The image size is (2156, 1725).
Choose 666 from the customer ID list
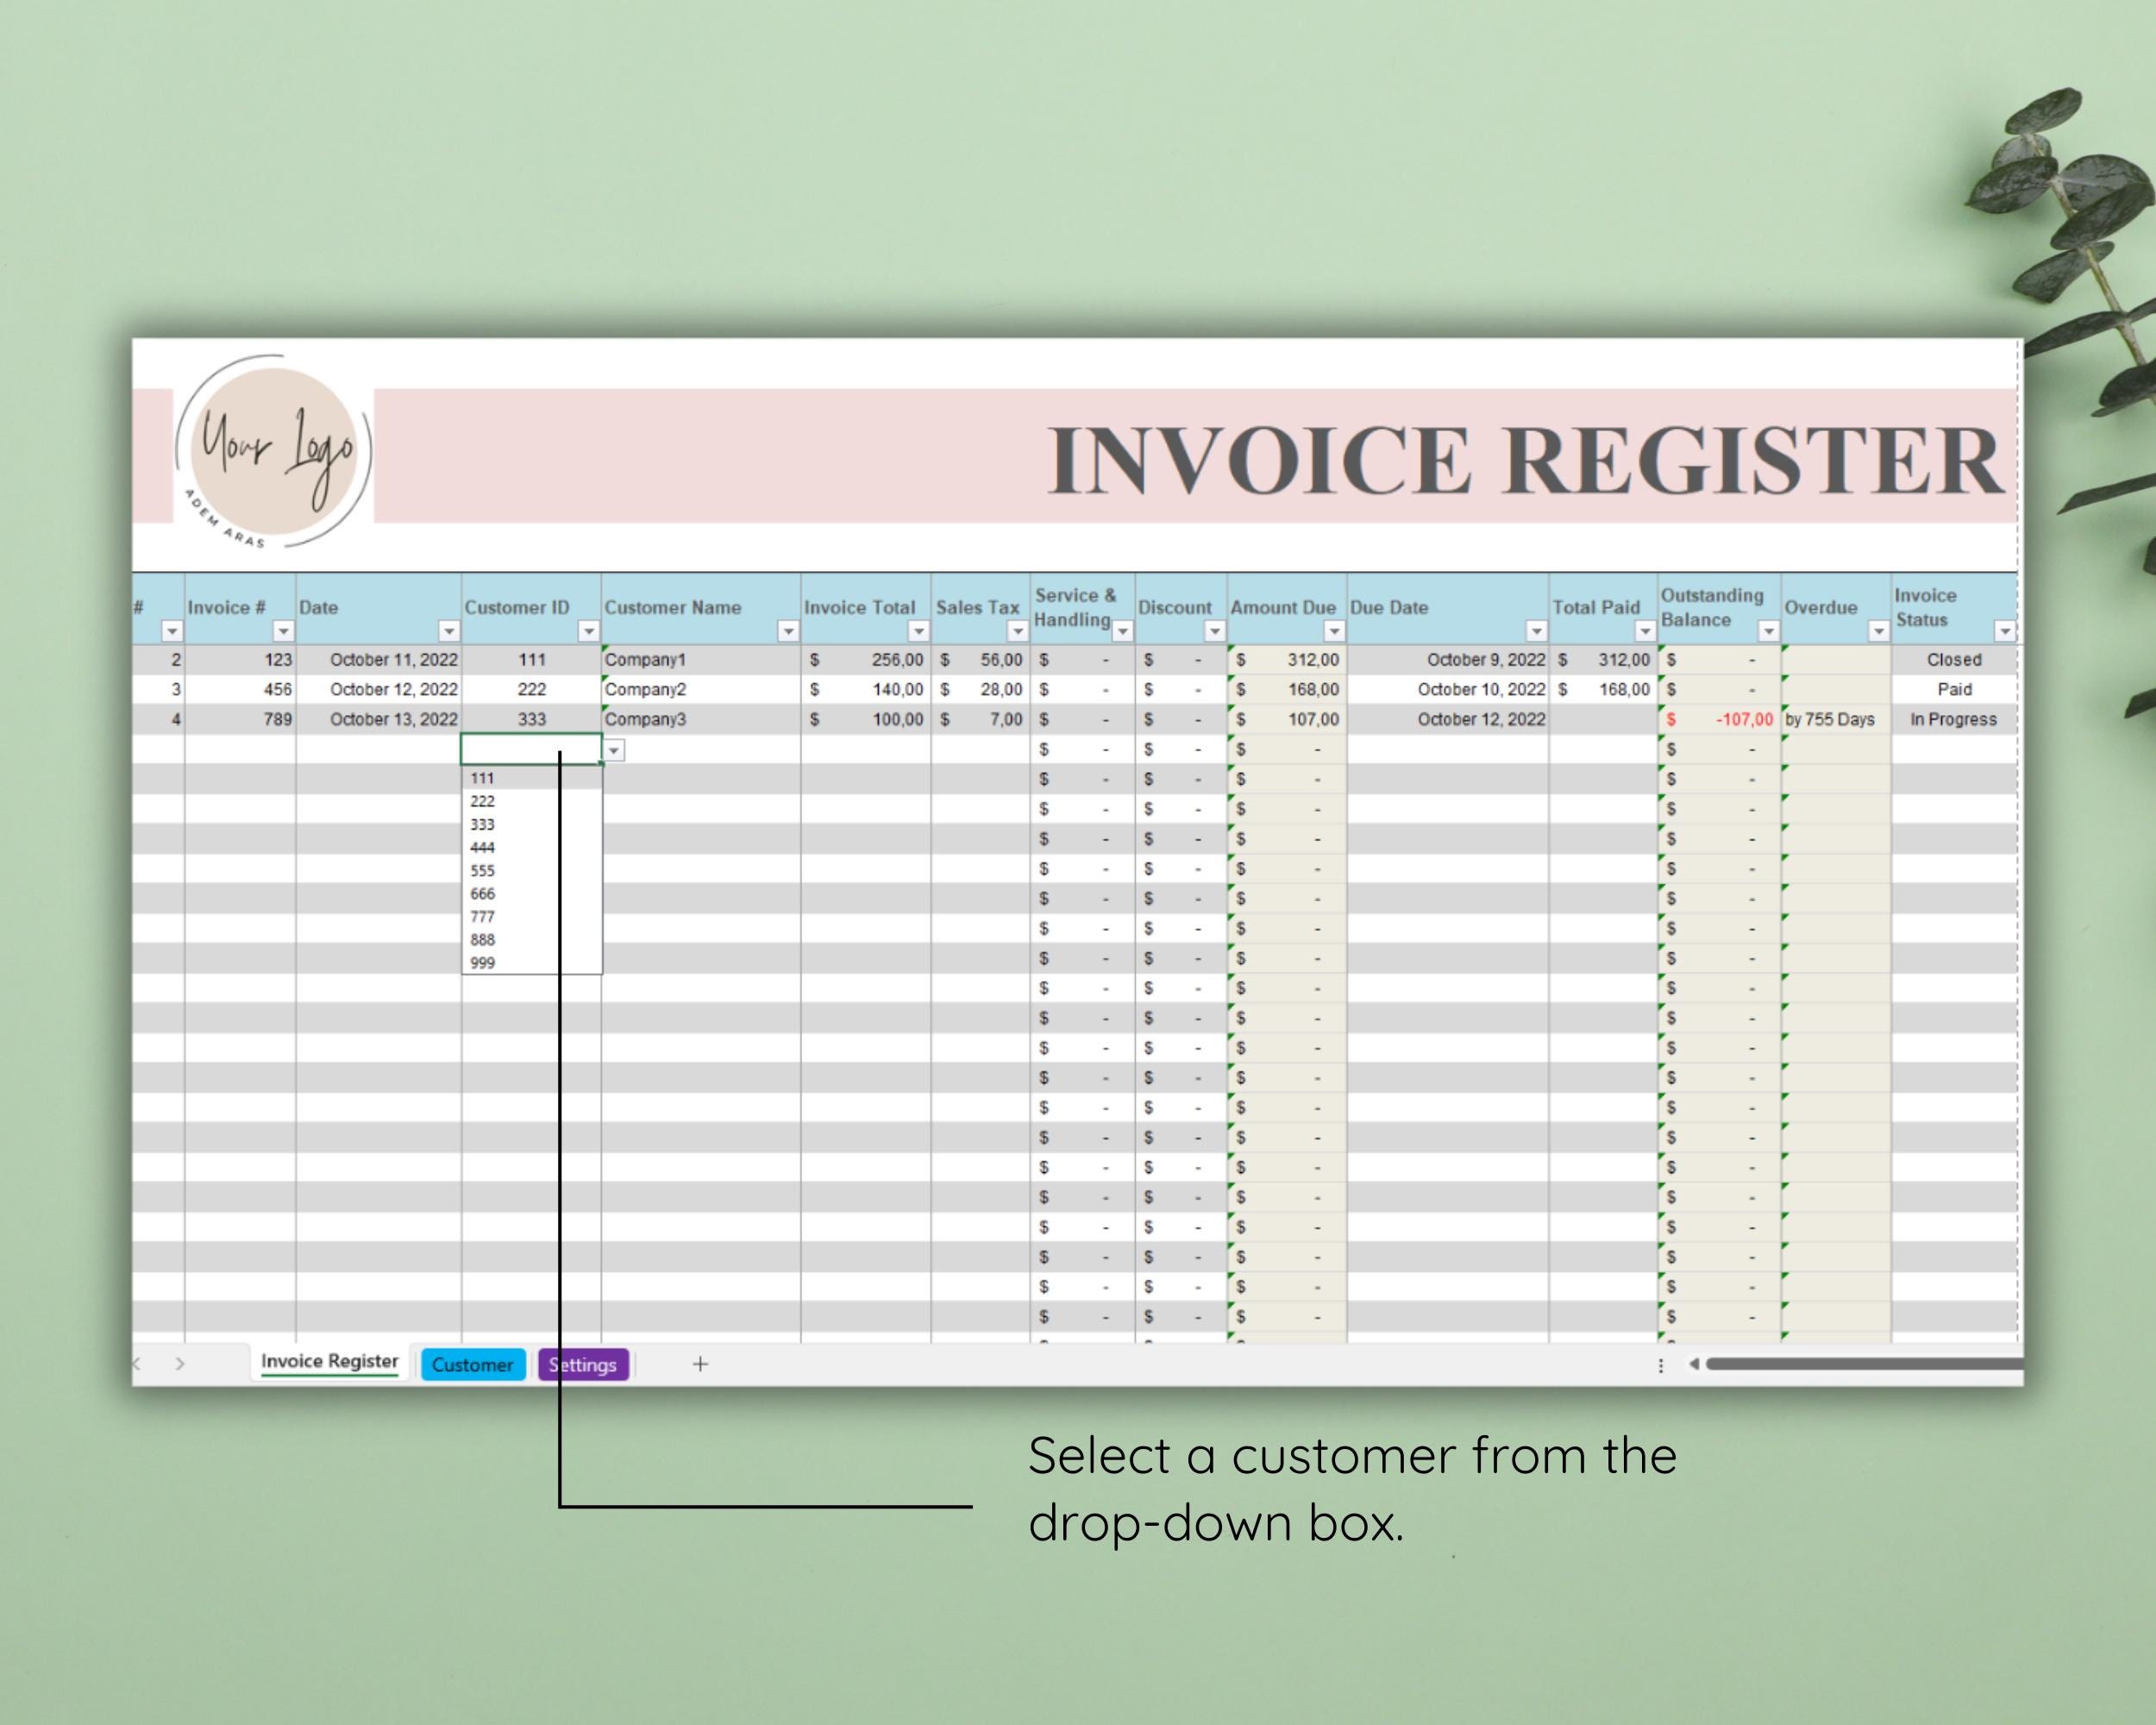coord(531,893)
